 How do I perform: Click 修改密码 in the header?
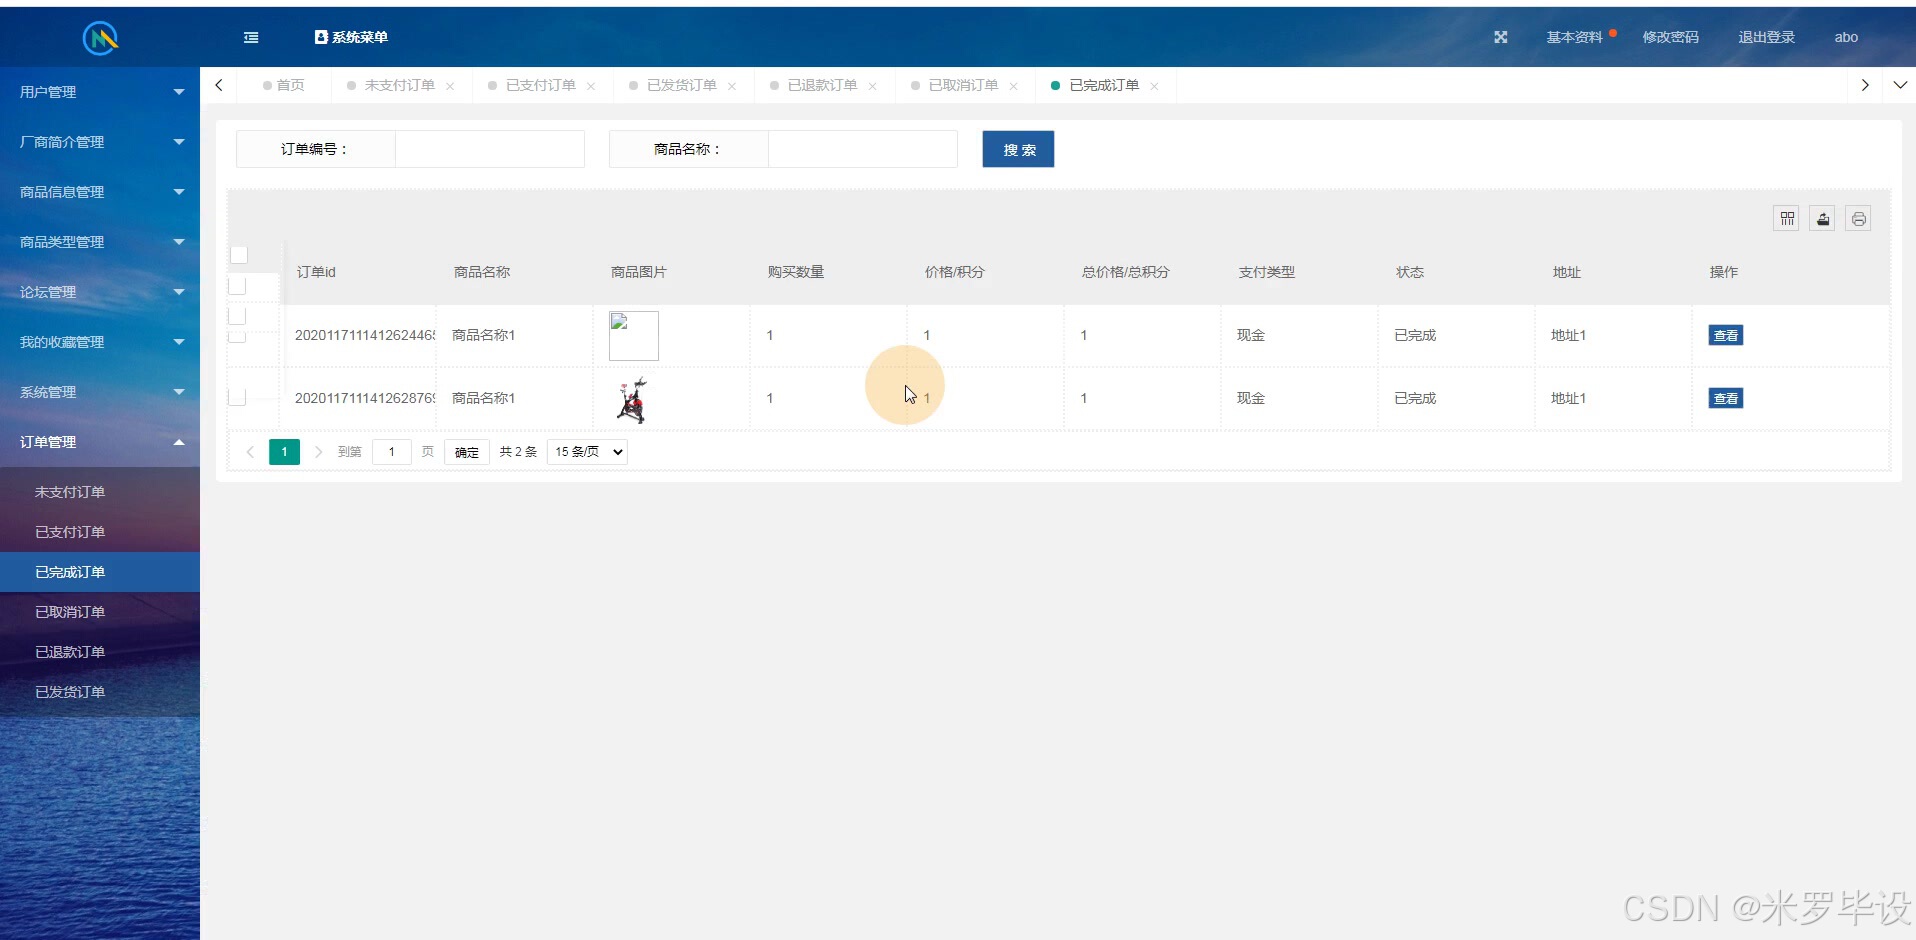[x=1670, y=37]
